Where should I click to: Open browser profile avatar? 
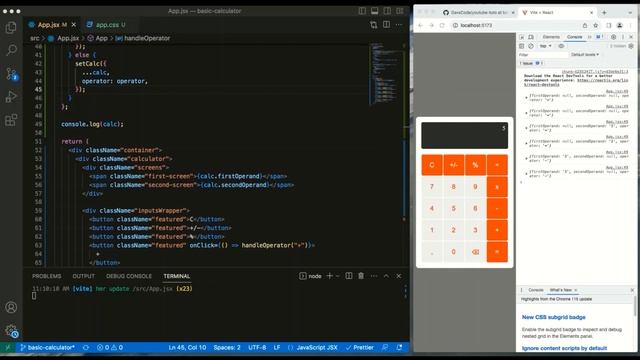620,25
